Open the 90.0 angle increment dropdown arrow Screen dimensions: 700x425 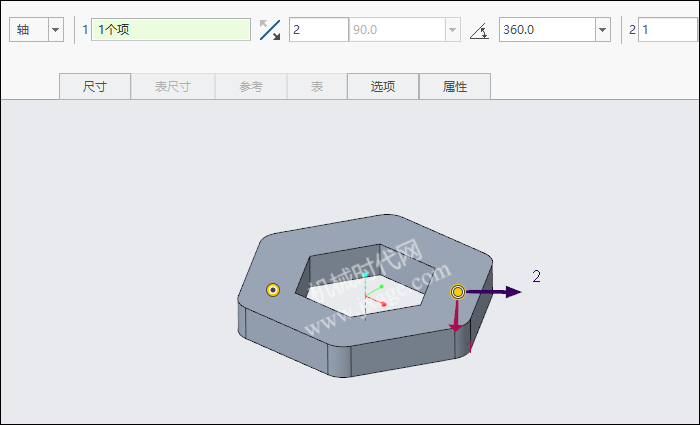point(452,30)
